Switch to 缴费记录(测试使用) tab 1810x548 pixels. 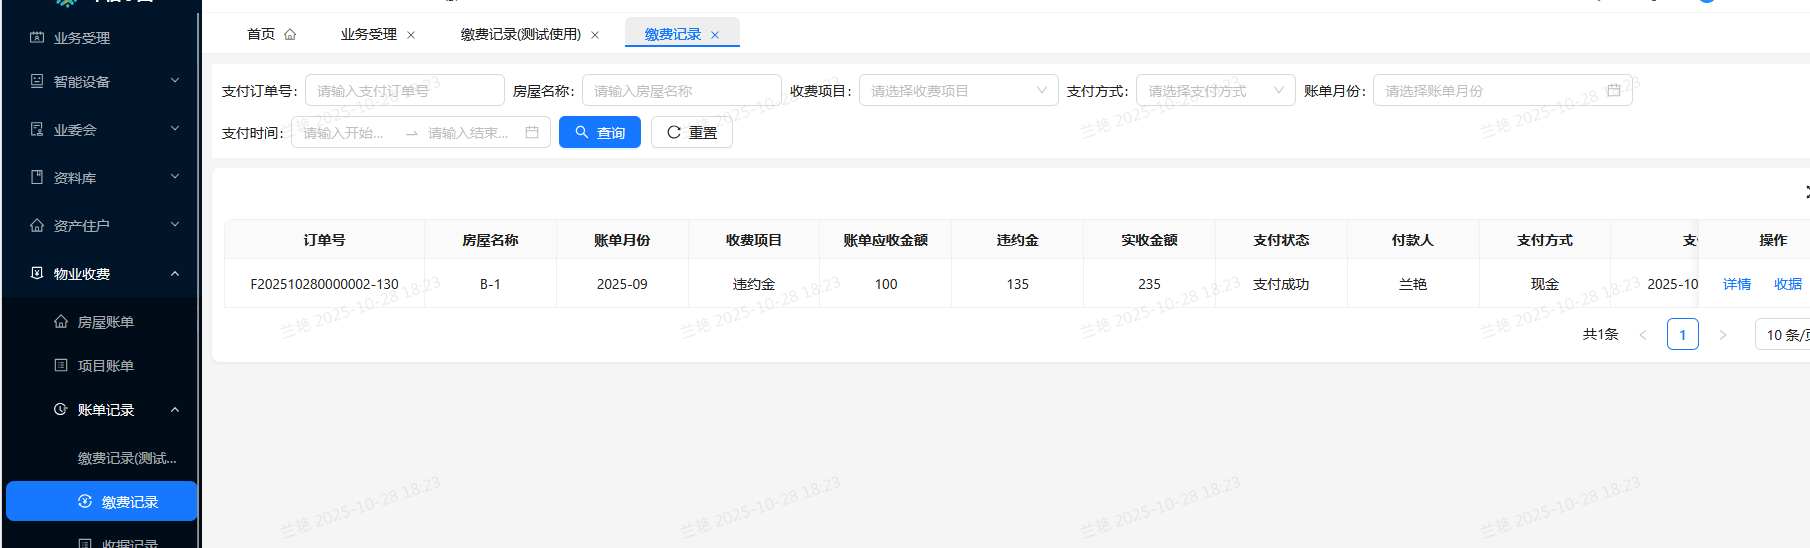click(520, 34)
